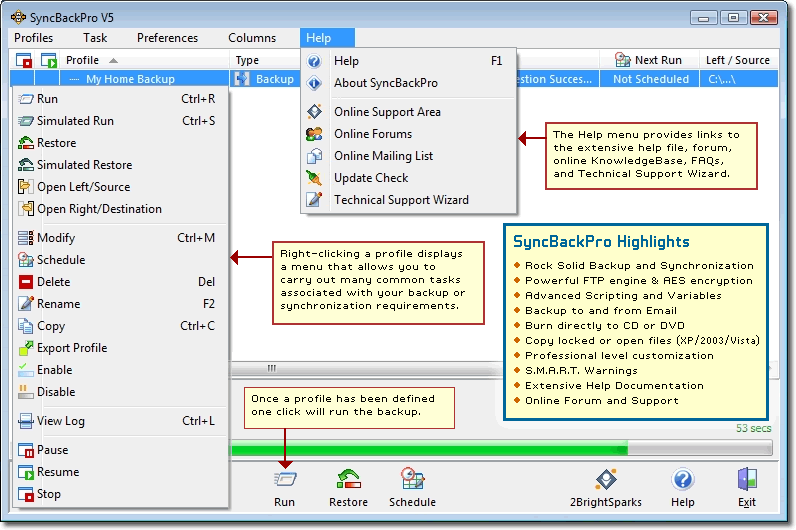Click the View Log icon
Screen dimensions: 796x530
click(x=26, y=421)
